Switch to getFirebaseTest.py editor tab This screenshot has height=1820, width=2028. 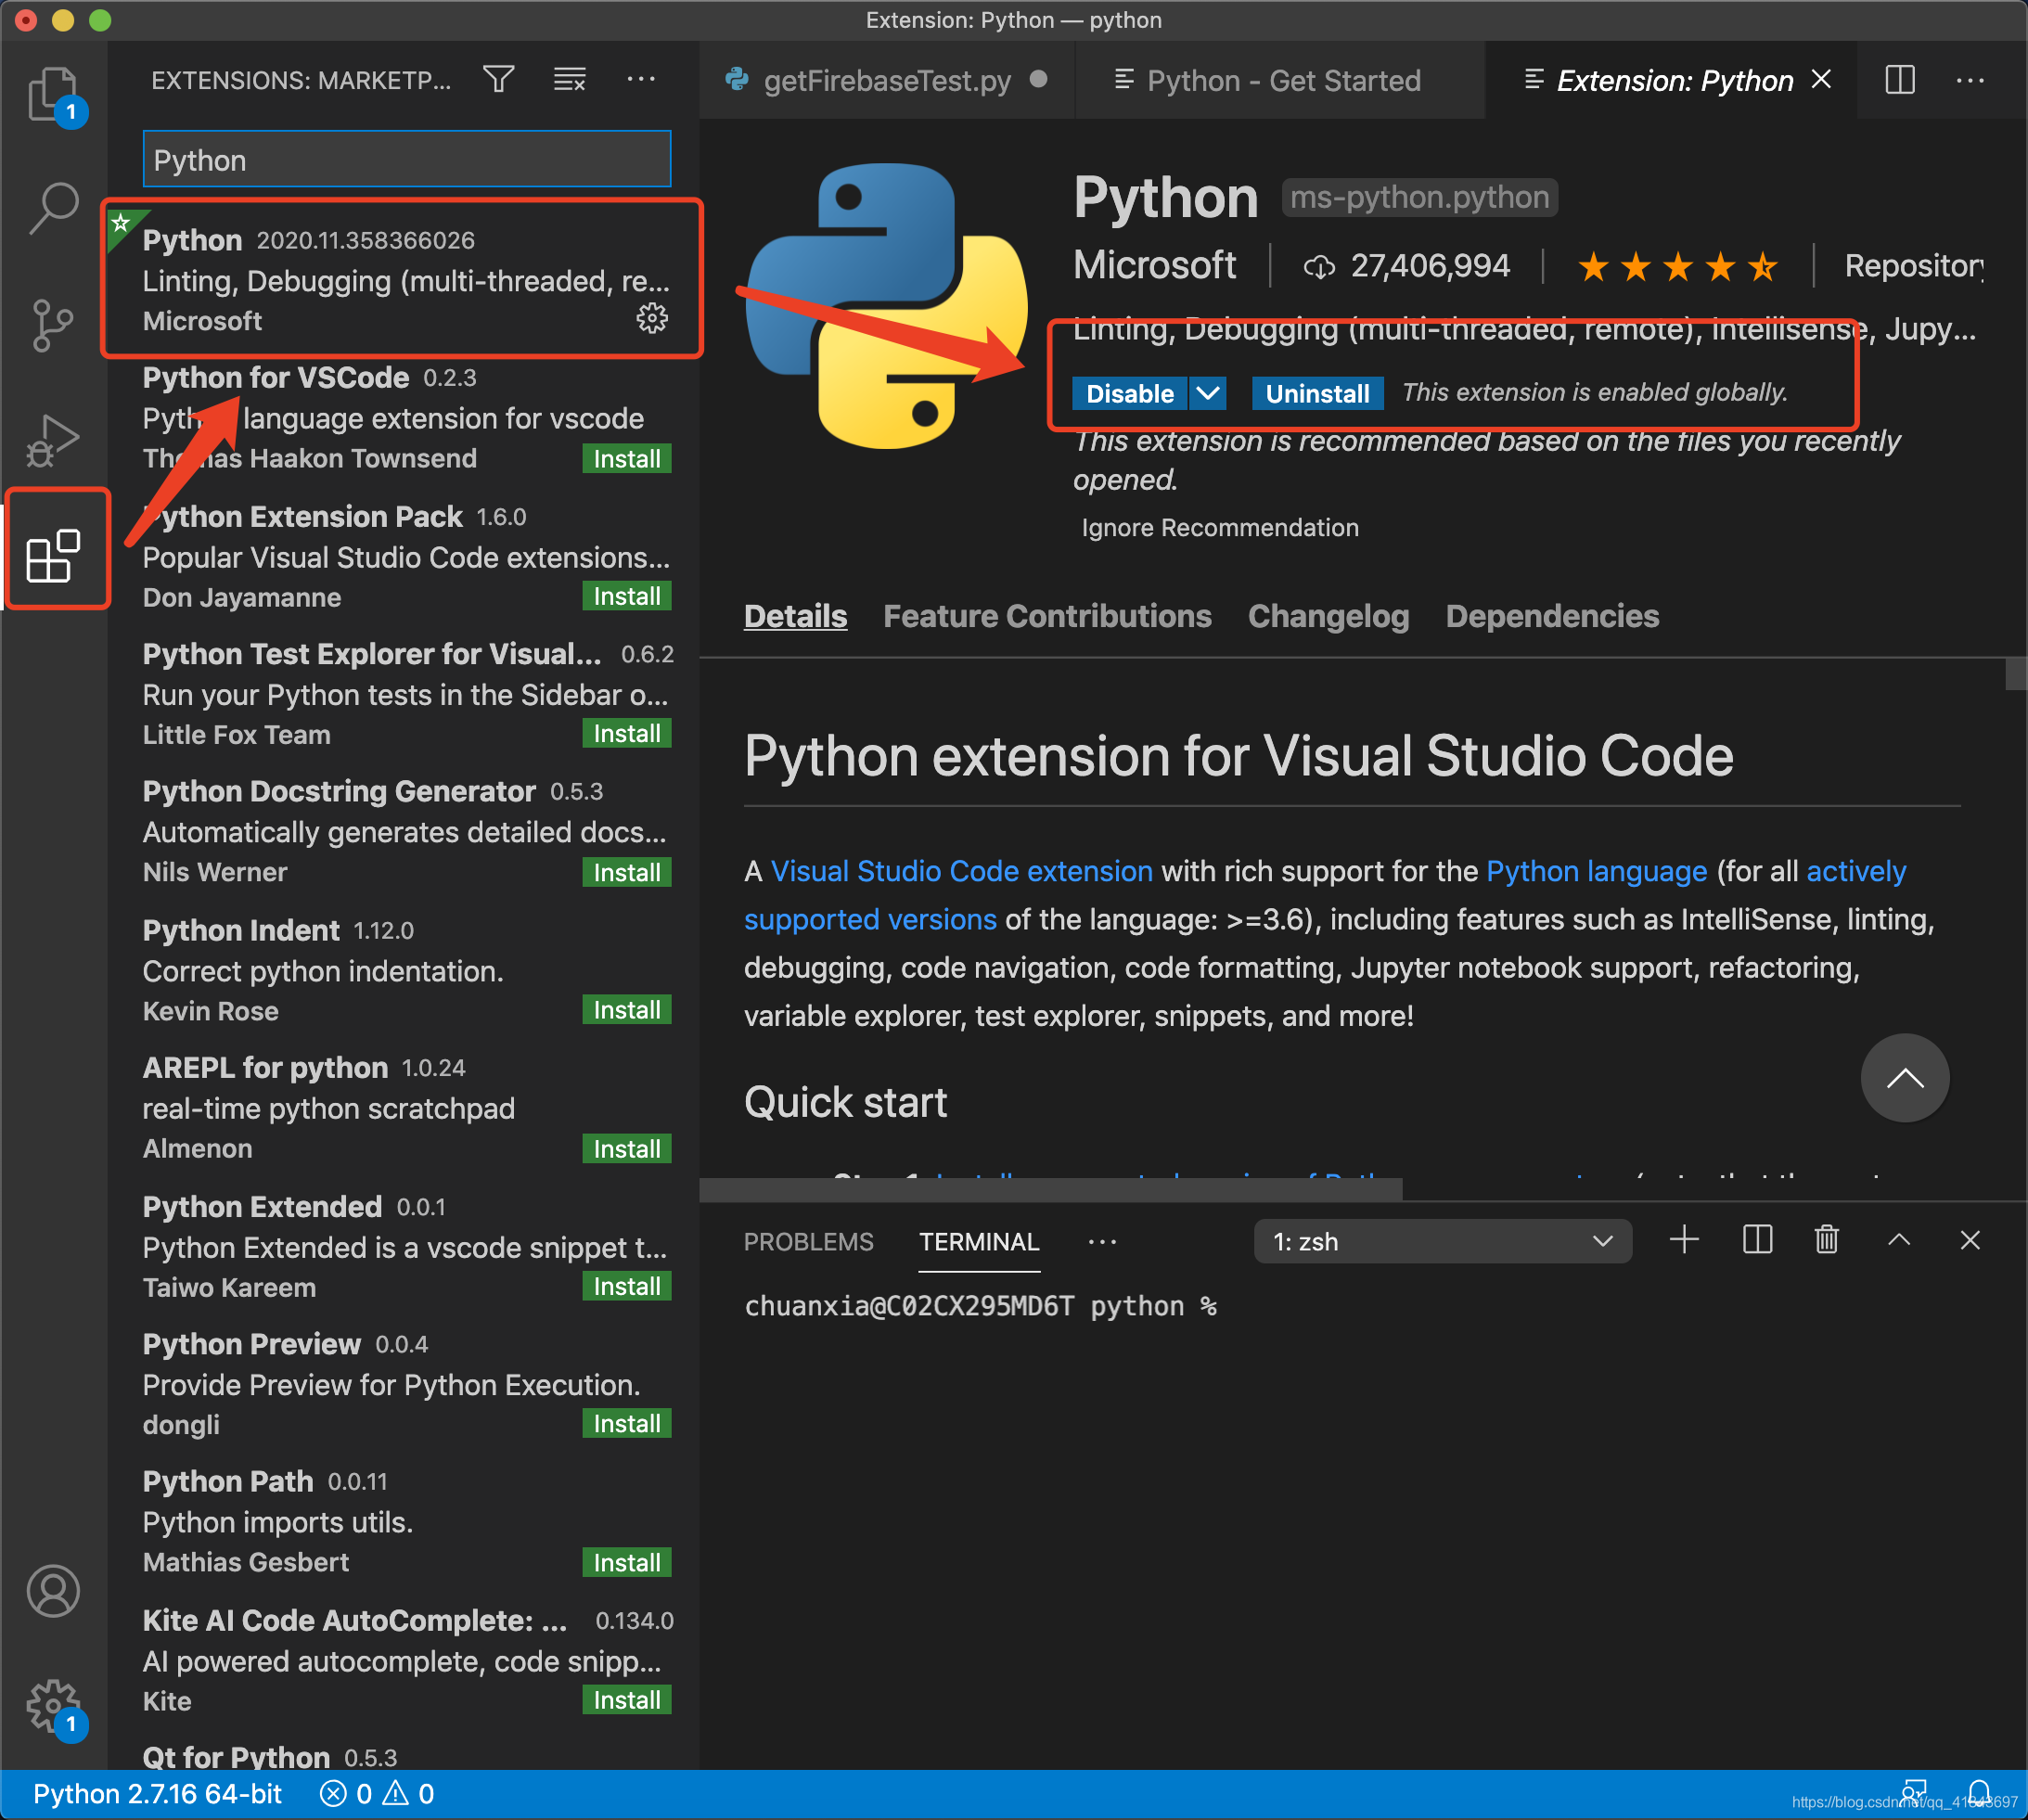click(887, 80)
